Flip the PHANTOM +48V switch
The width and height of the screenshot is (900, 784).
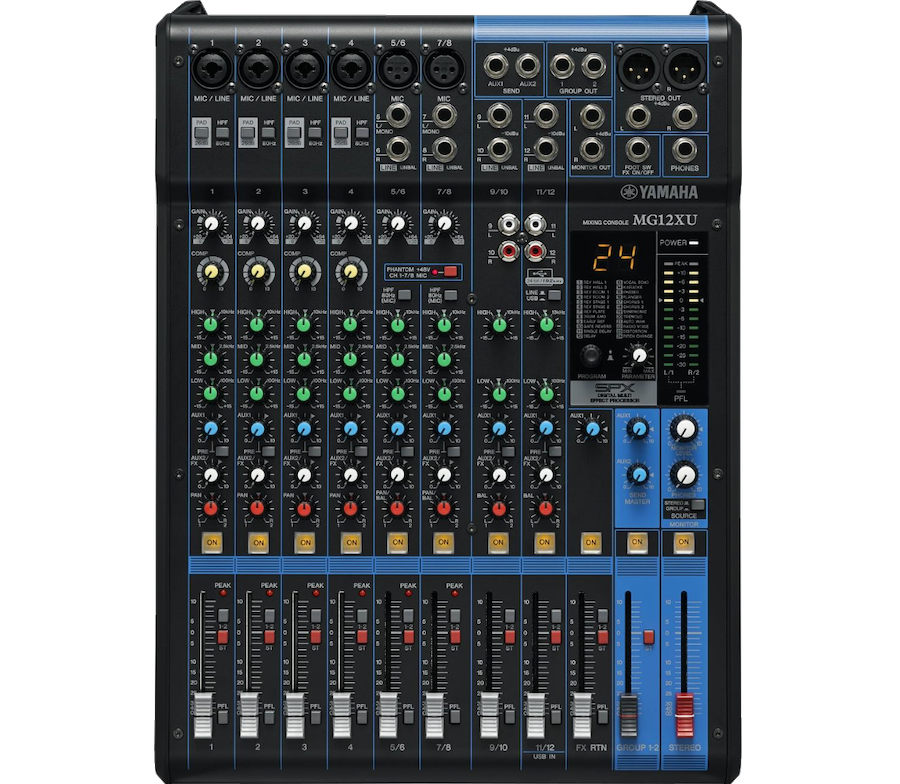tap(451, 271)
